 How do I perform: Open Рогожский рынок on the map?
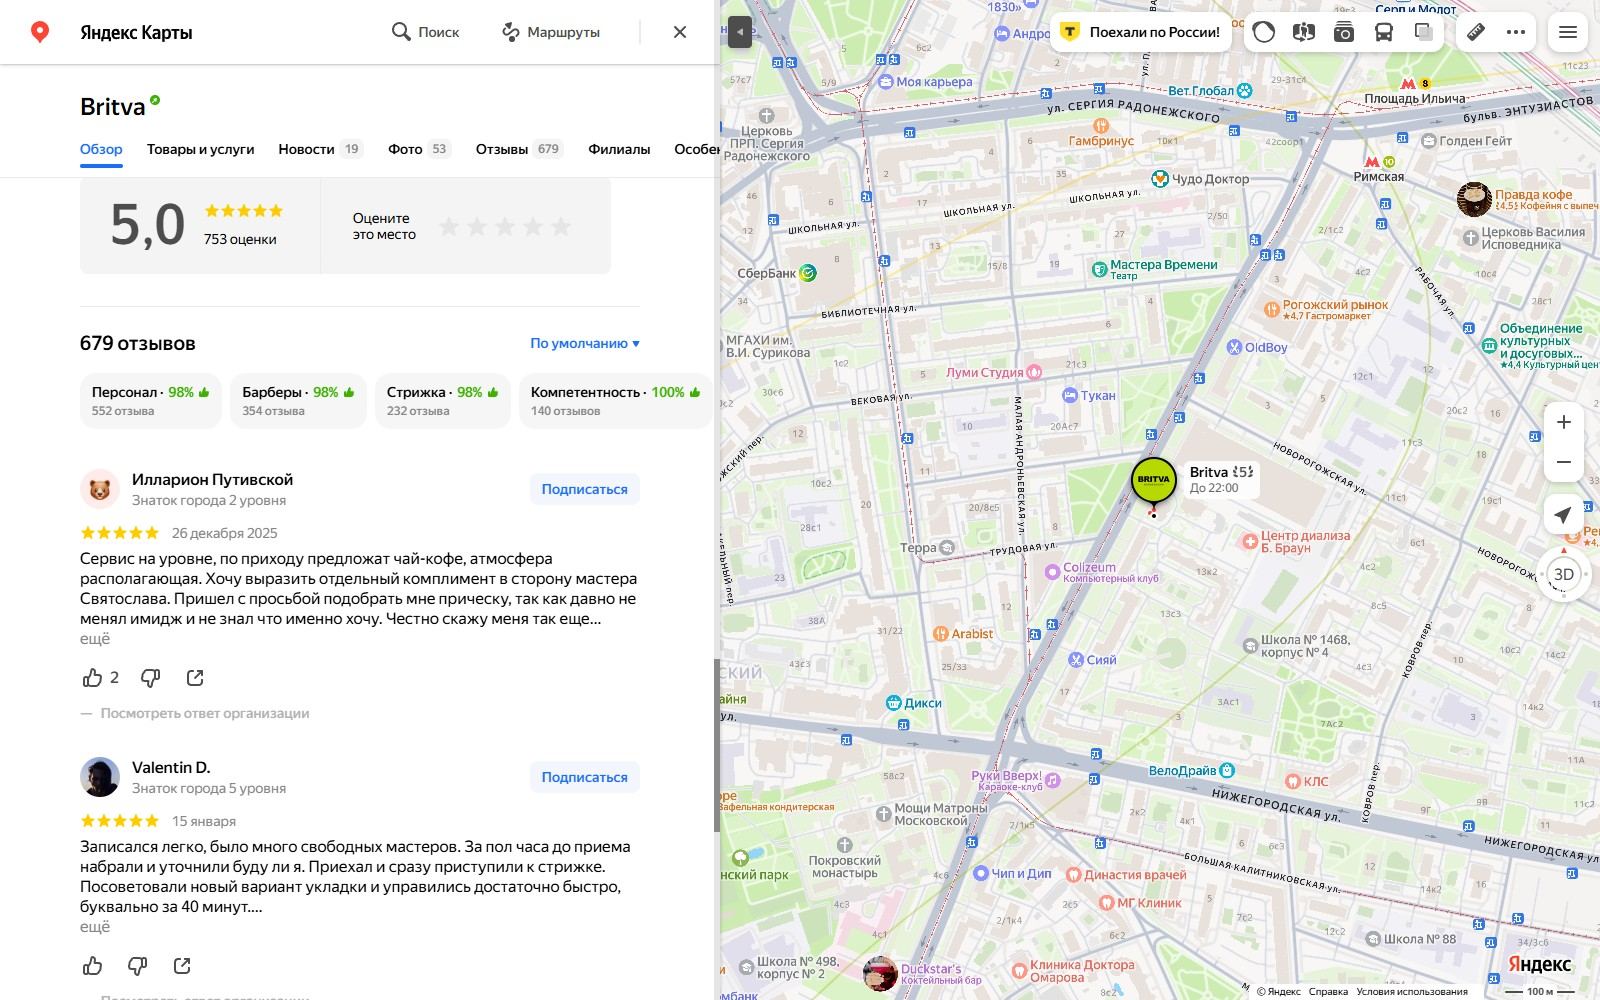point(1325,309)
